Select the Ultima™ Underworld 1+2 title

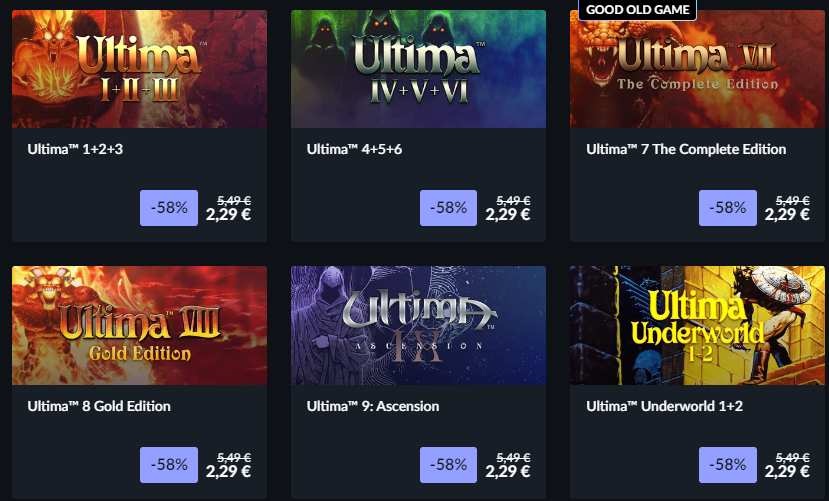pyautogui.click(x=664, y=406)
